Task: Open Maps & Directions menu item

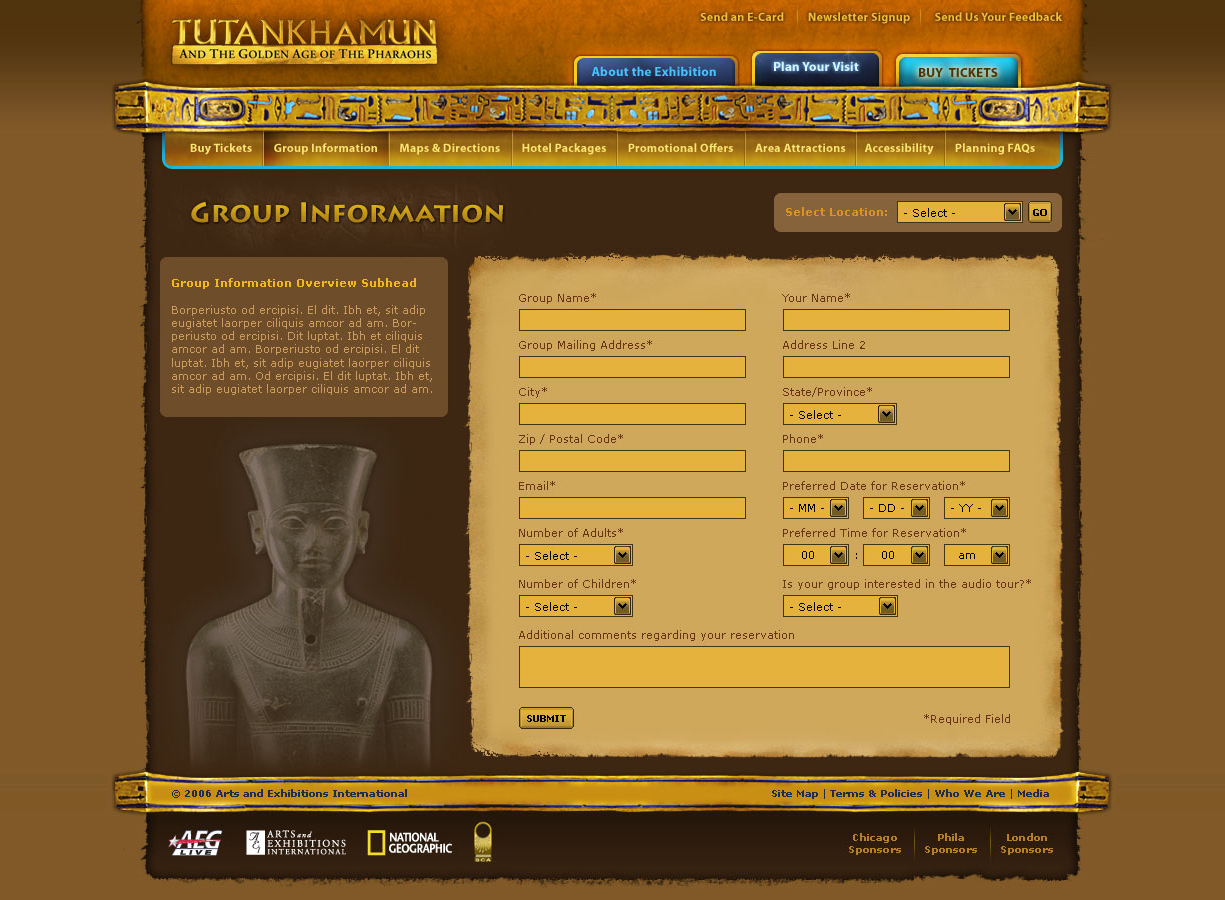Action: pos(450,148)
